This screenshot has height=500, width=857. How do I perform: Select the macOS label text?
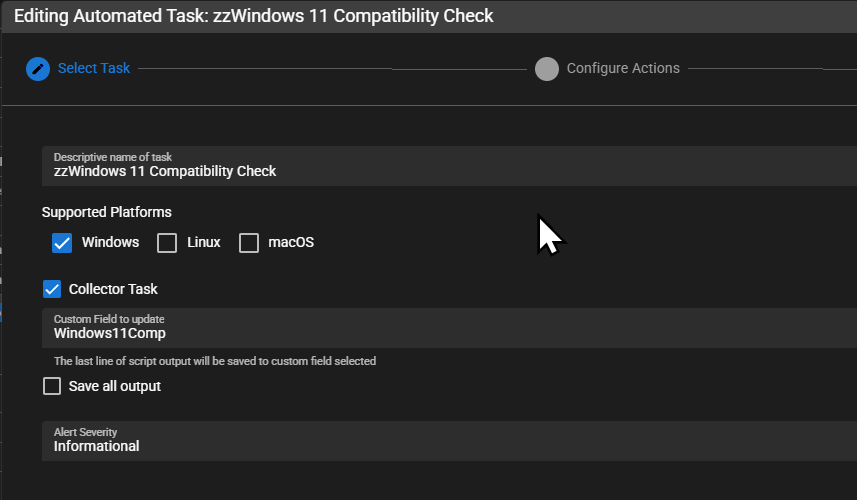[291, 242]
